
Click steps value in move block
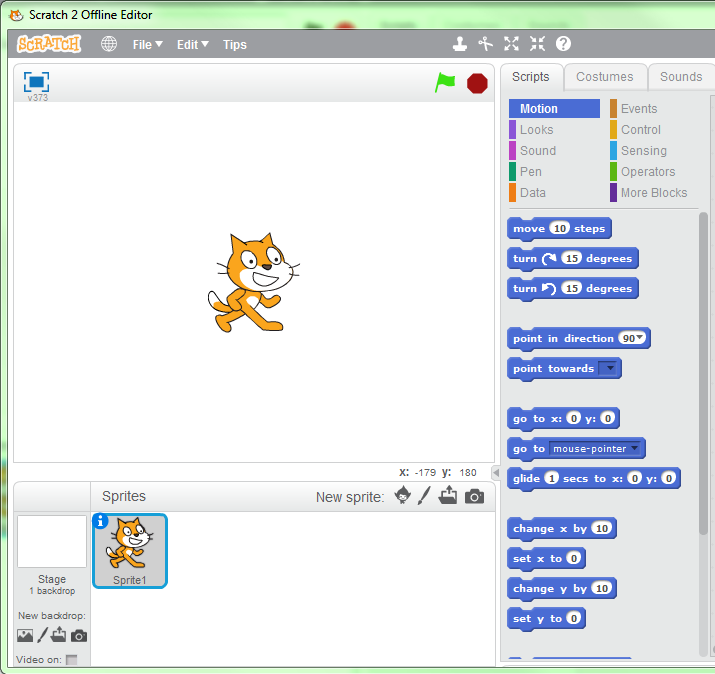click(560, 228)
